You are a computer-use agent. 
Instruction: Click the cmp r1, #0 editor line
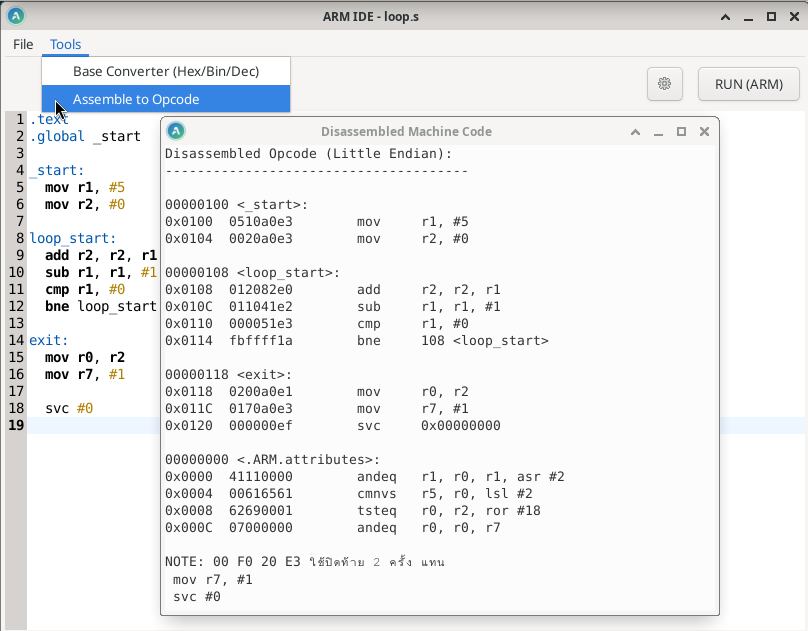click(85, 289)
